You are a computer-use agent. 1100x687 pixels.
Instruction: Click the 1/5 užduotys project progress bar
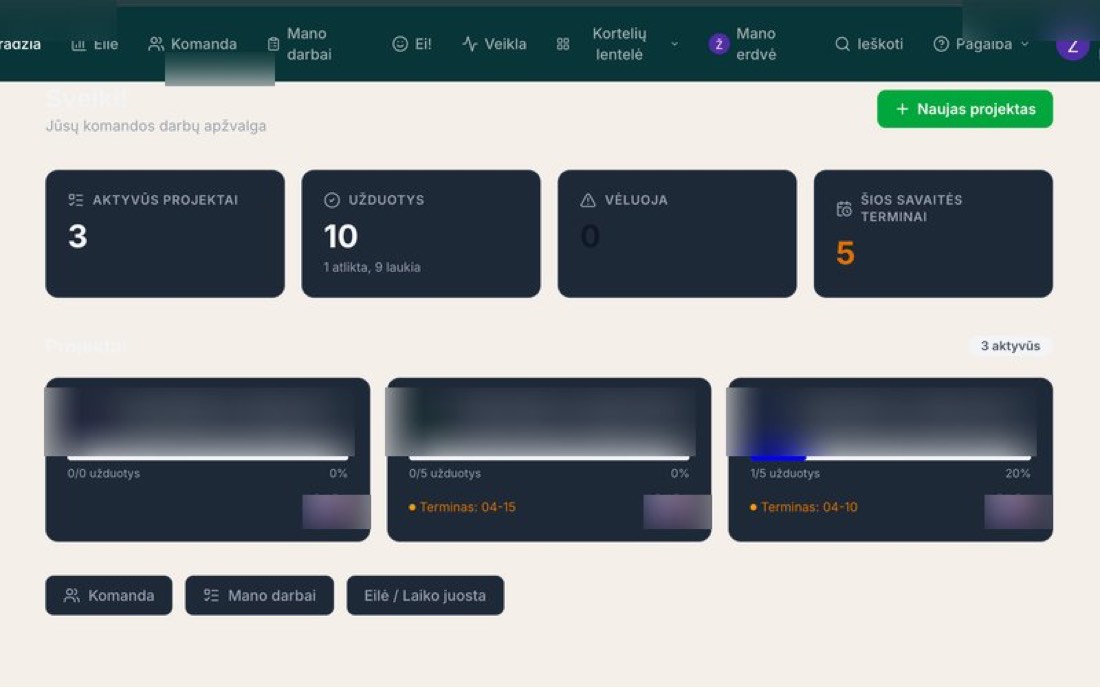tap(890, 458)
